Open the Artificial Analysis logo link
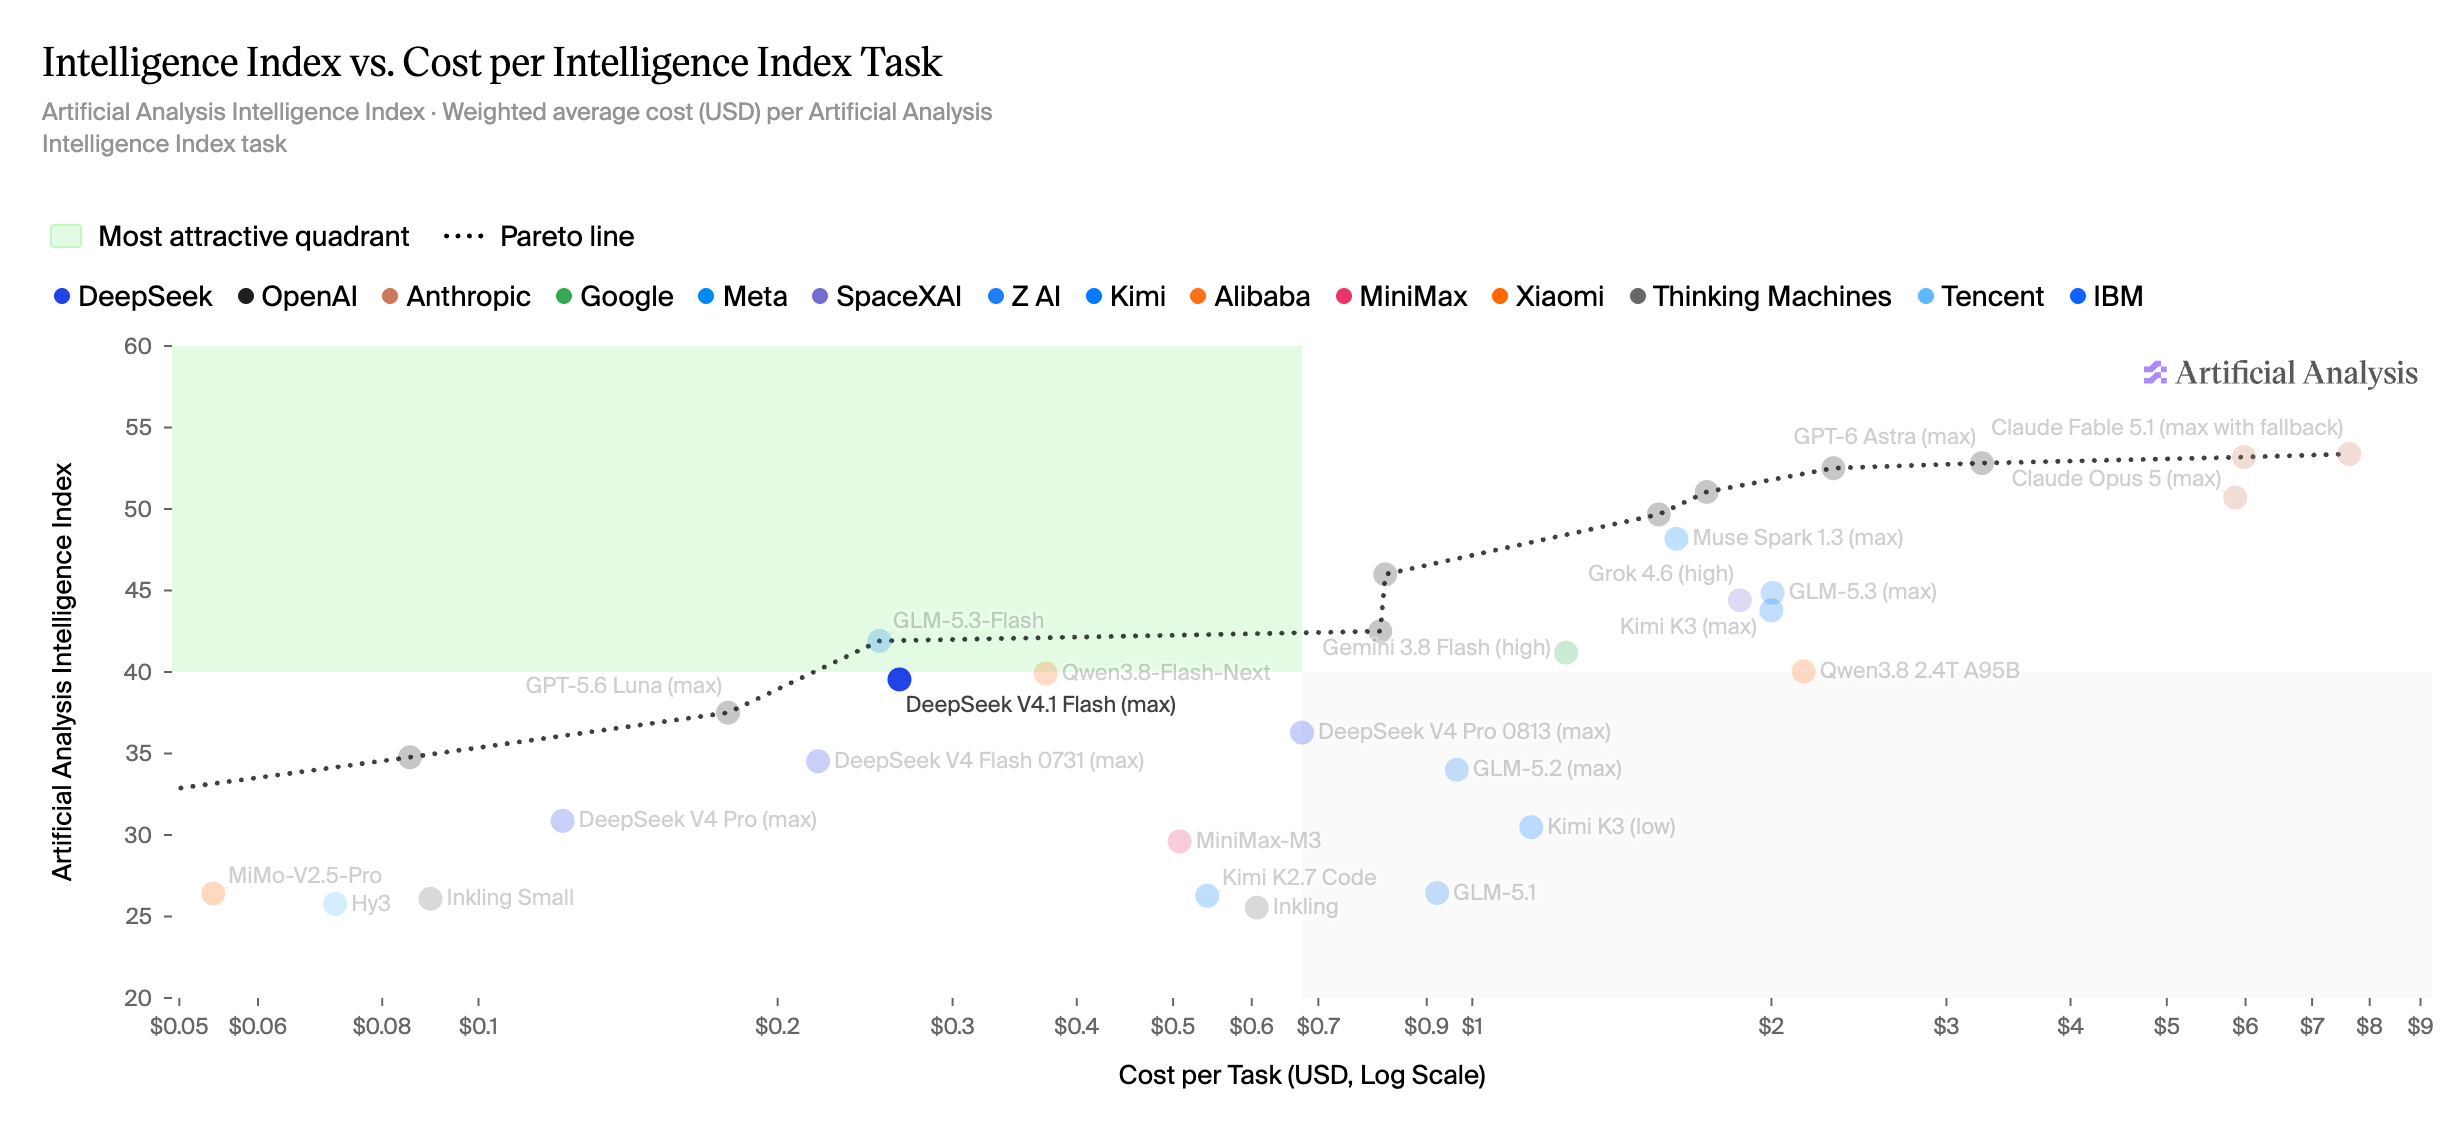Image resolution: width=2464 pixels, height=1136 pixels. click(2280, 373)
